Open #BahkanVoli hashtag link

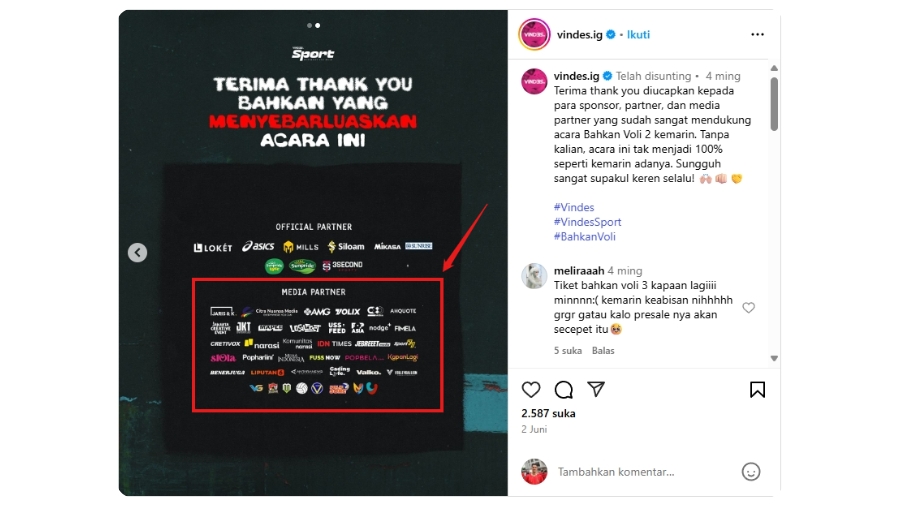pyautogui.click(x=584, y=236)
